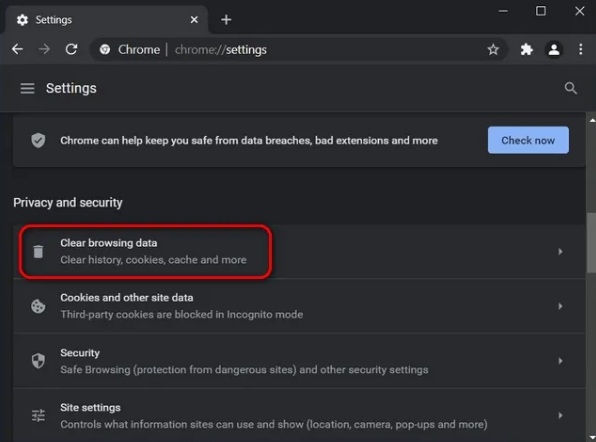
Task: Click the Settings tab gear icon
Action: [x=22, y=20]
